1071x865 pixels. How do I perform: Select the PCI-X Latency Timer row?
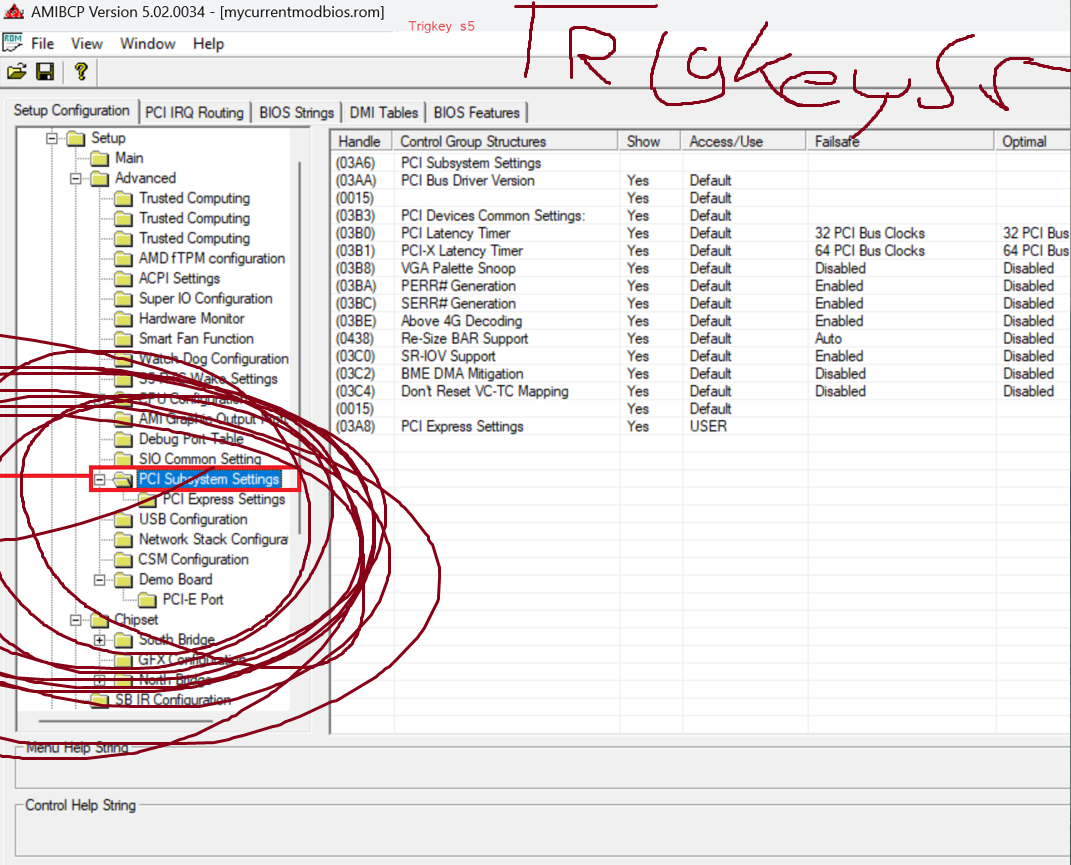[701, 251]
